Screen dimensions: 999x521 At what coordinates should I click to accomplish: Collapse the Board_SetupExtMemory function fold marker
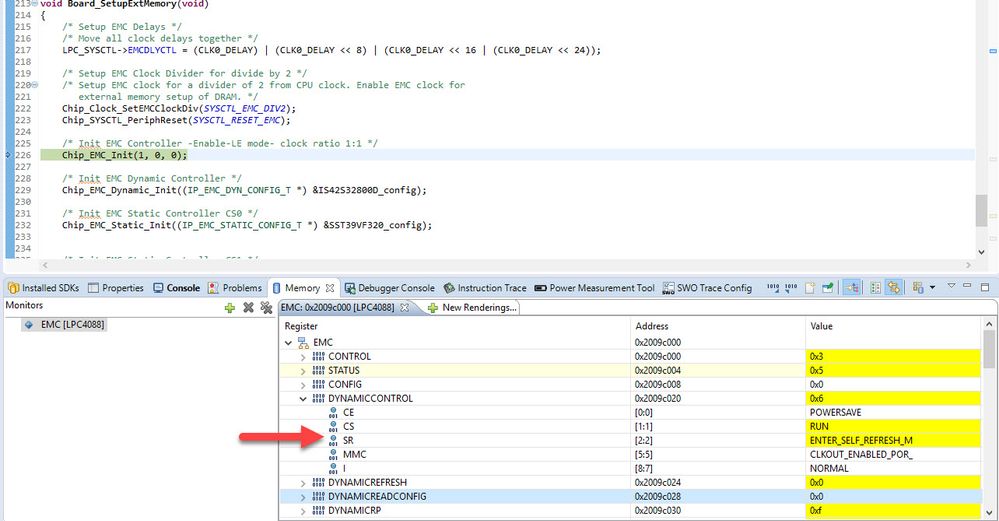tap(34, 4)
